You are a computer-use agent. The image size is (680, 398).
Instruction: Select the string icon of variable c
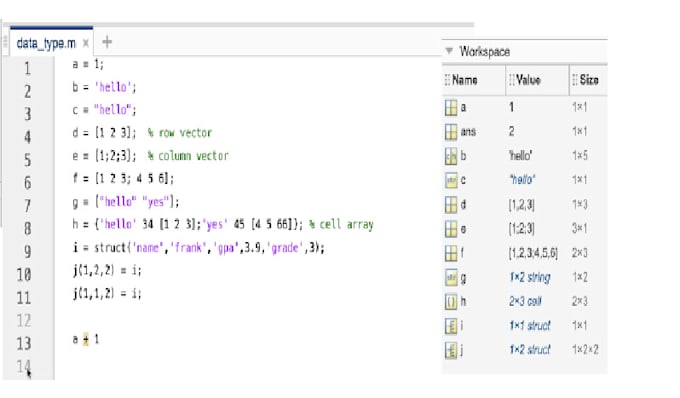(451, 180)
